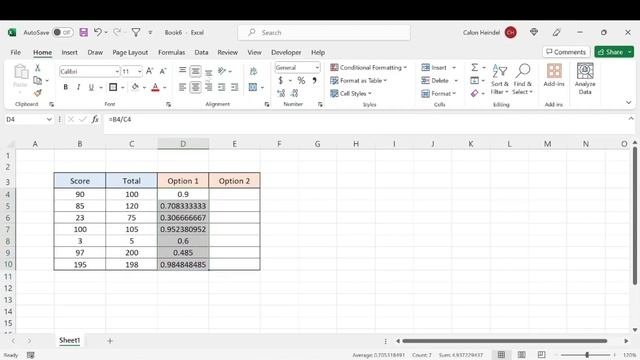Expand Sort & Filter menu

tap(499, 79)
